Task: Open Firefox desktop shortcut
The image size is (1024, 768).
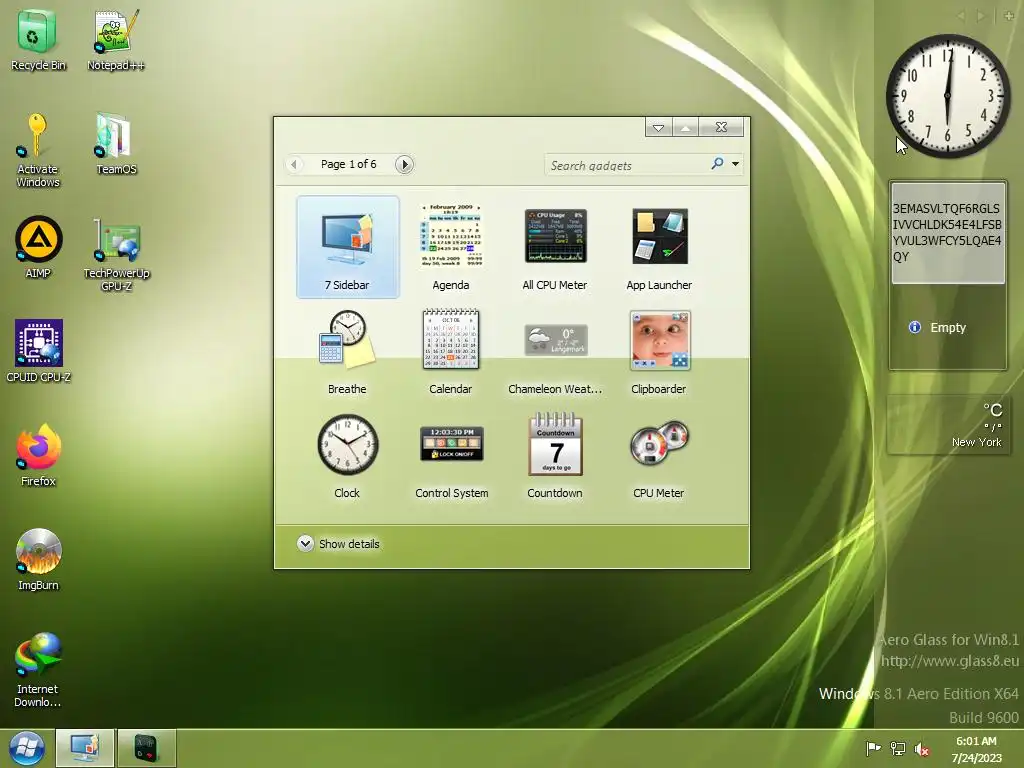Action: [x=38, y=455]
